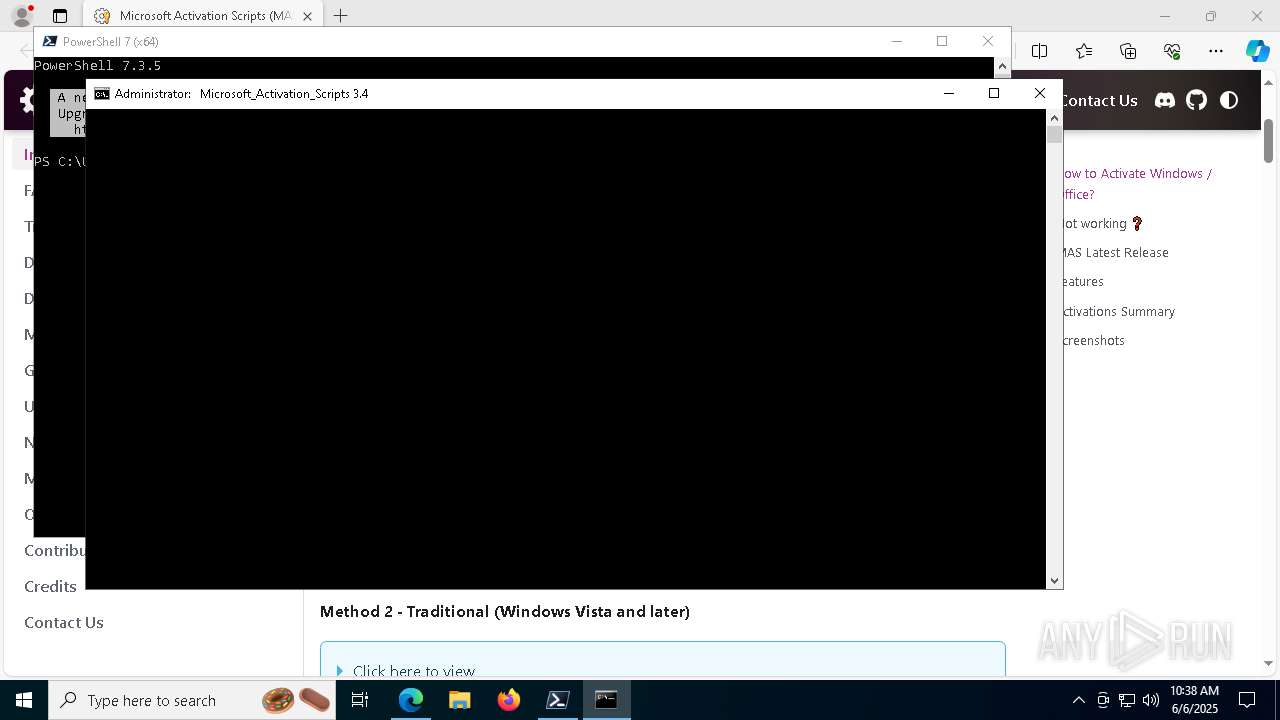
Task: Jump to Activations Summary section
Action: [x=1118, y=312]
